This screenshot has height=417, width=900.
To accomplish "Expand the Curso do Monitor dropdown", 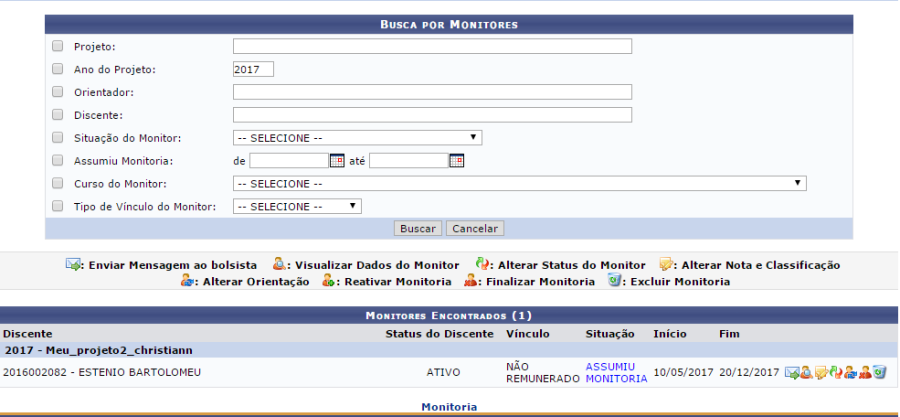I will pyautogui.click(x=519, y=183).
